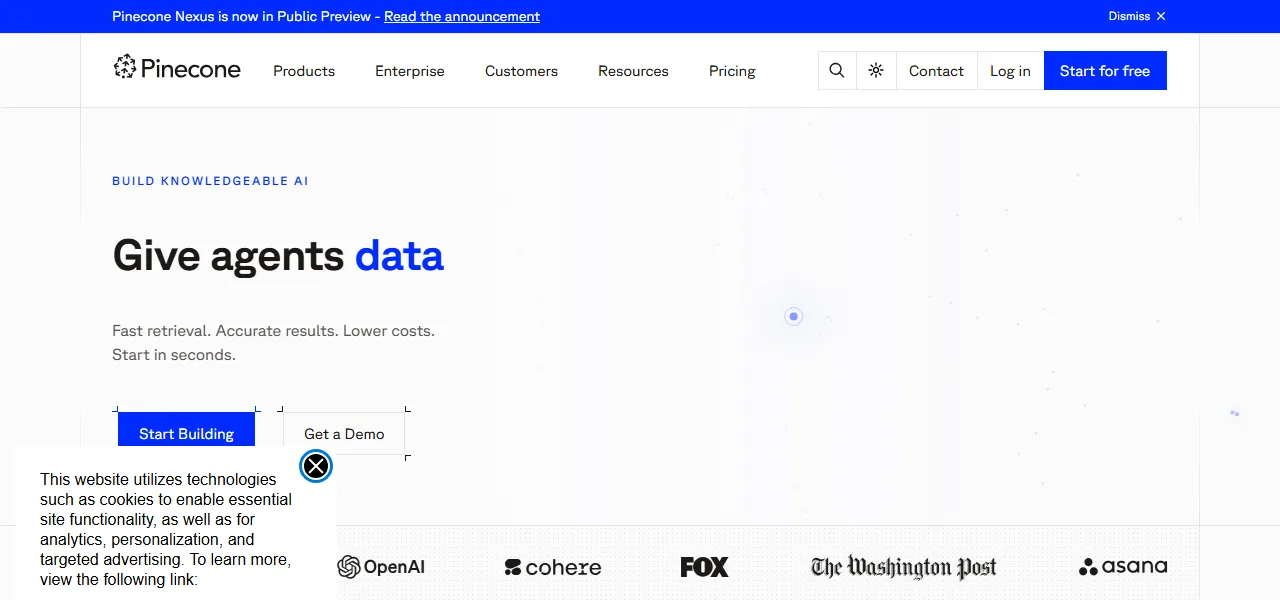The height and width of the screenshot is (600, 1280).
Task: Expand the Resources menu
Action: (x=633, y=71)
